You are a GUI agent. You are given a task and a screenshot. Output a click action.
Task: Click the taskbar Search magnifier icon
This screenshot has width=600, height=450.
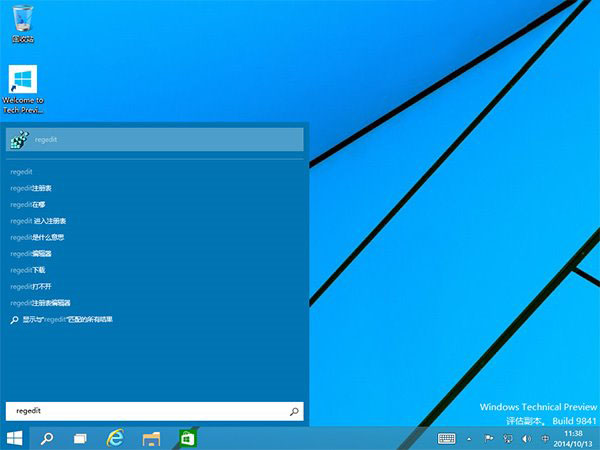47,438
